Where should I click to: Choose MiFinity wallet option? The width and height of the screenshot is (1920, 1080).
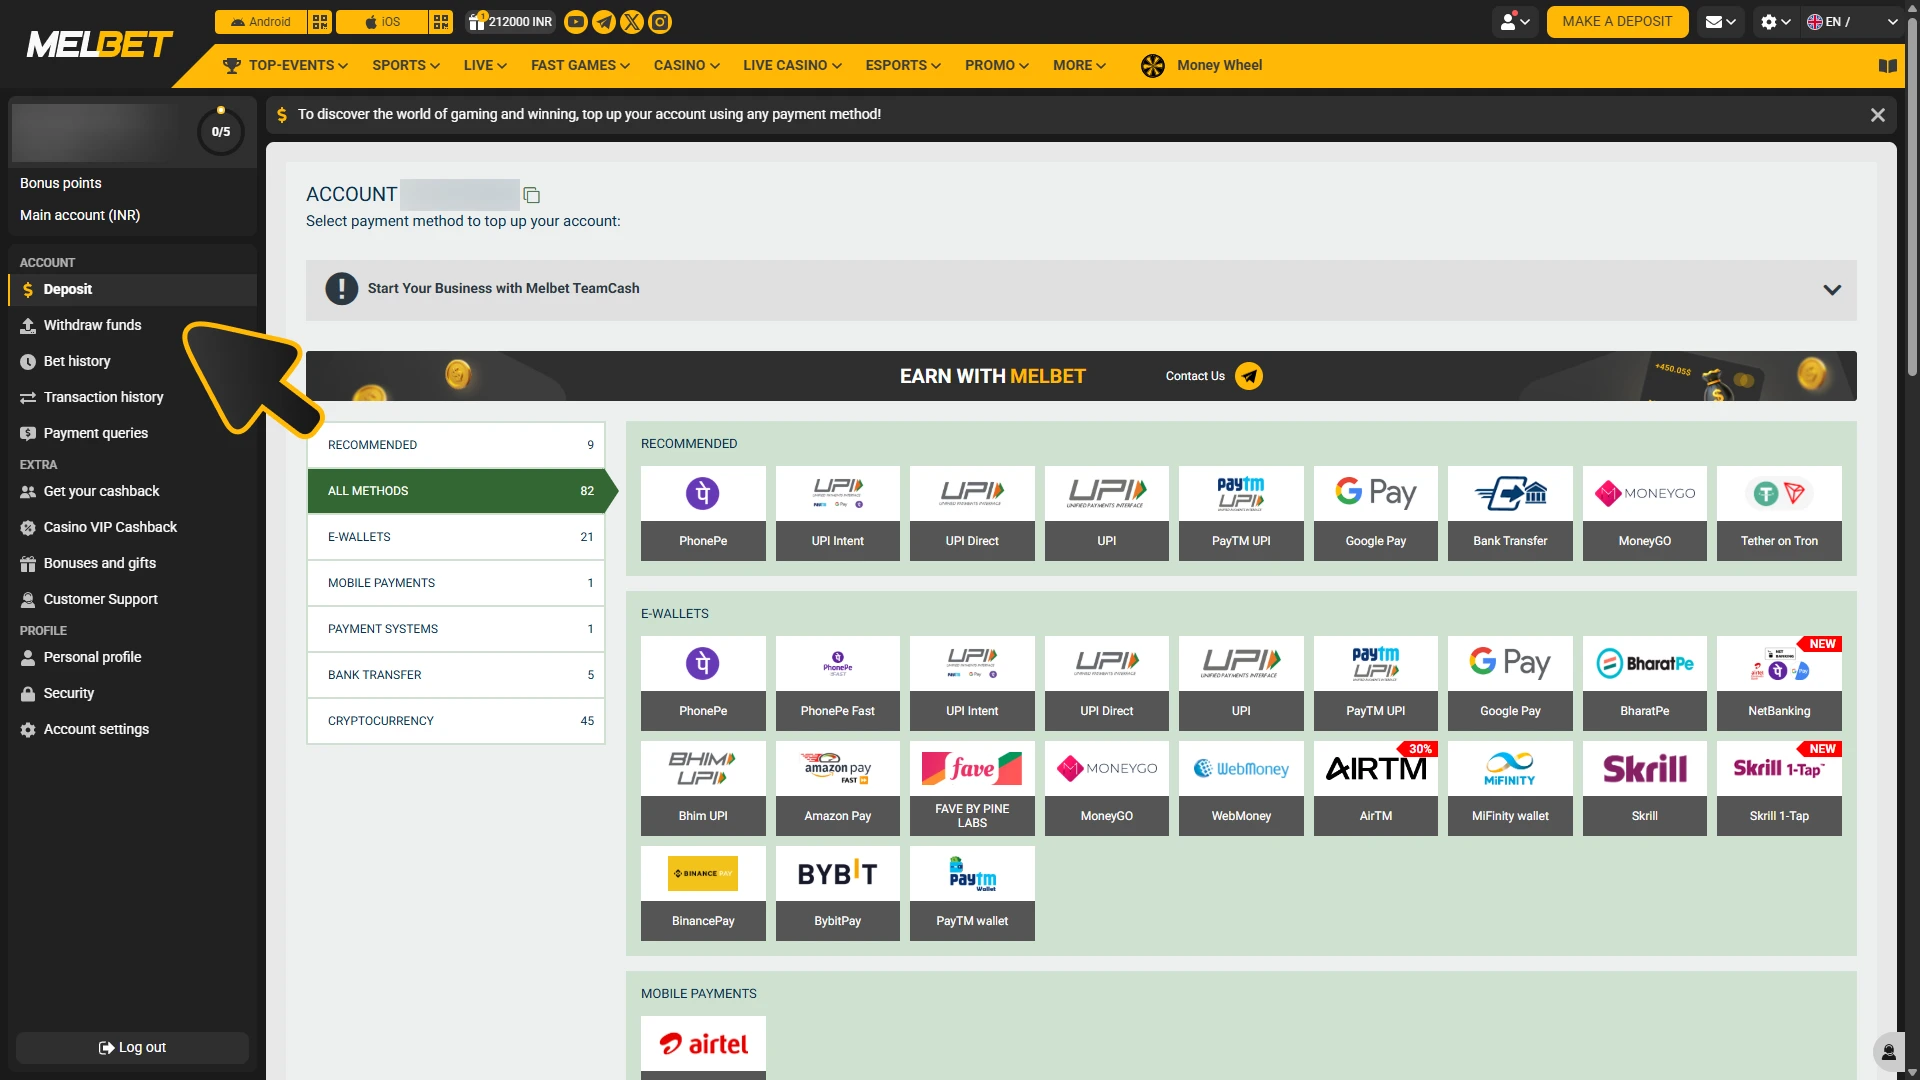click(x=1510, y=788)
